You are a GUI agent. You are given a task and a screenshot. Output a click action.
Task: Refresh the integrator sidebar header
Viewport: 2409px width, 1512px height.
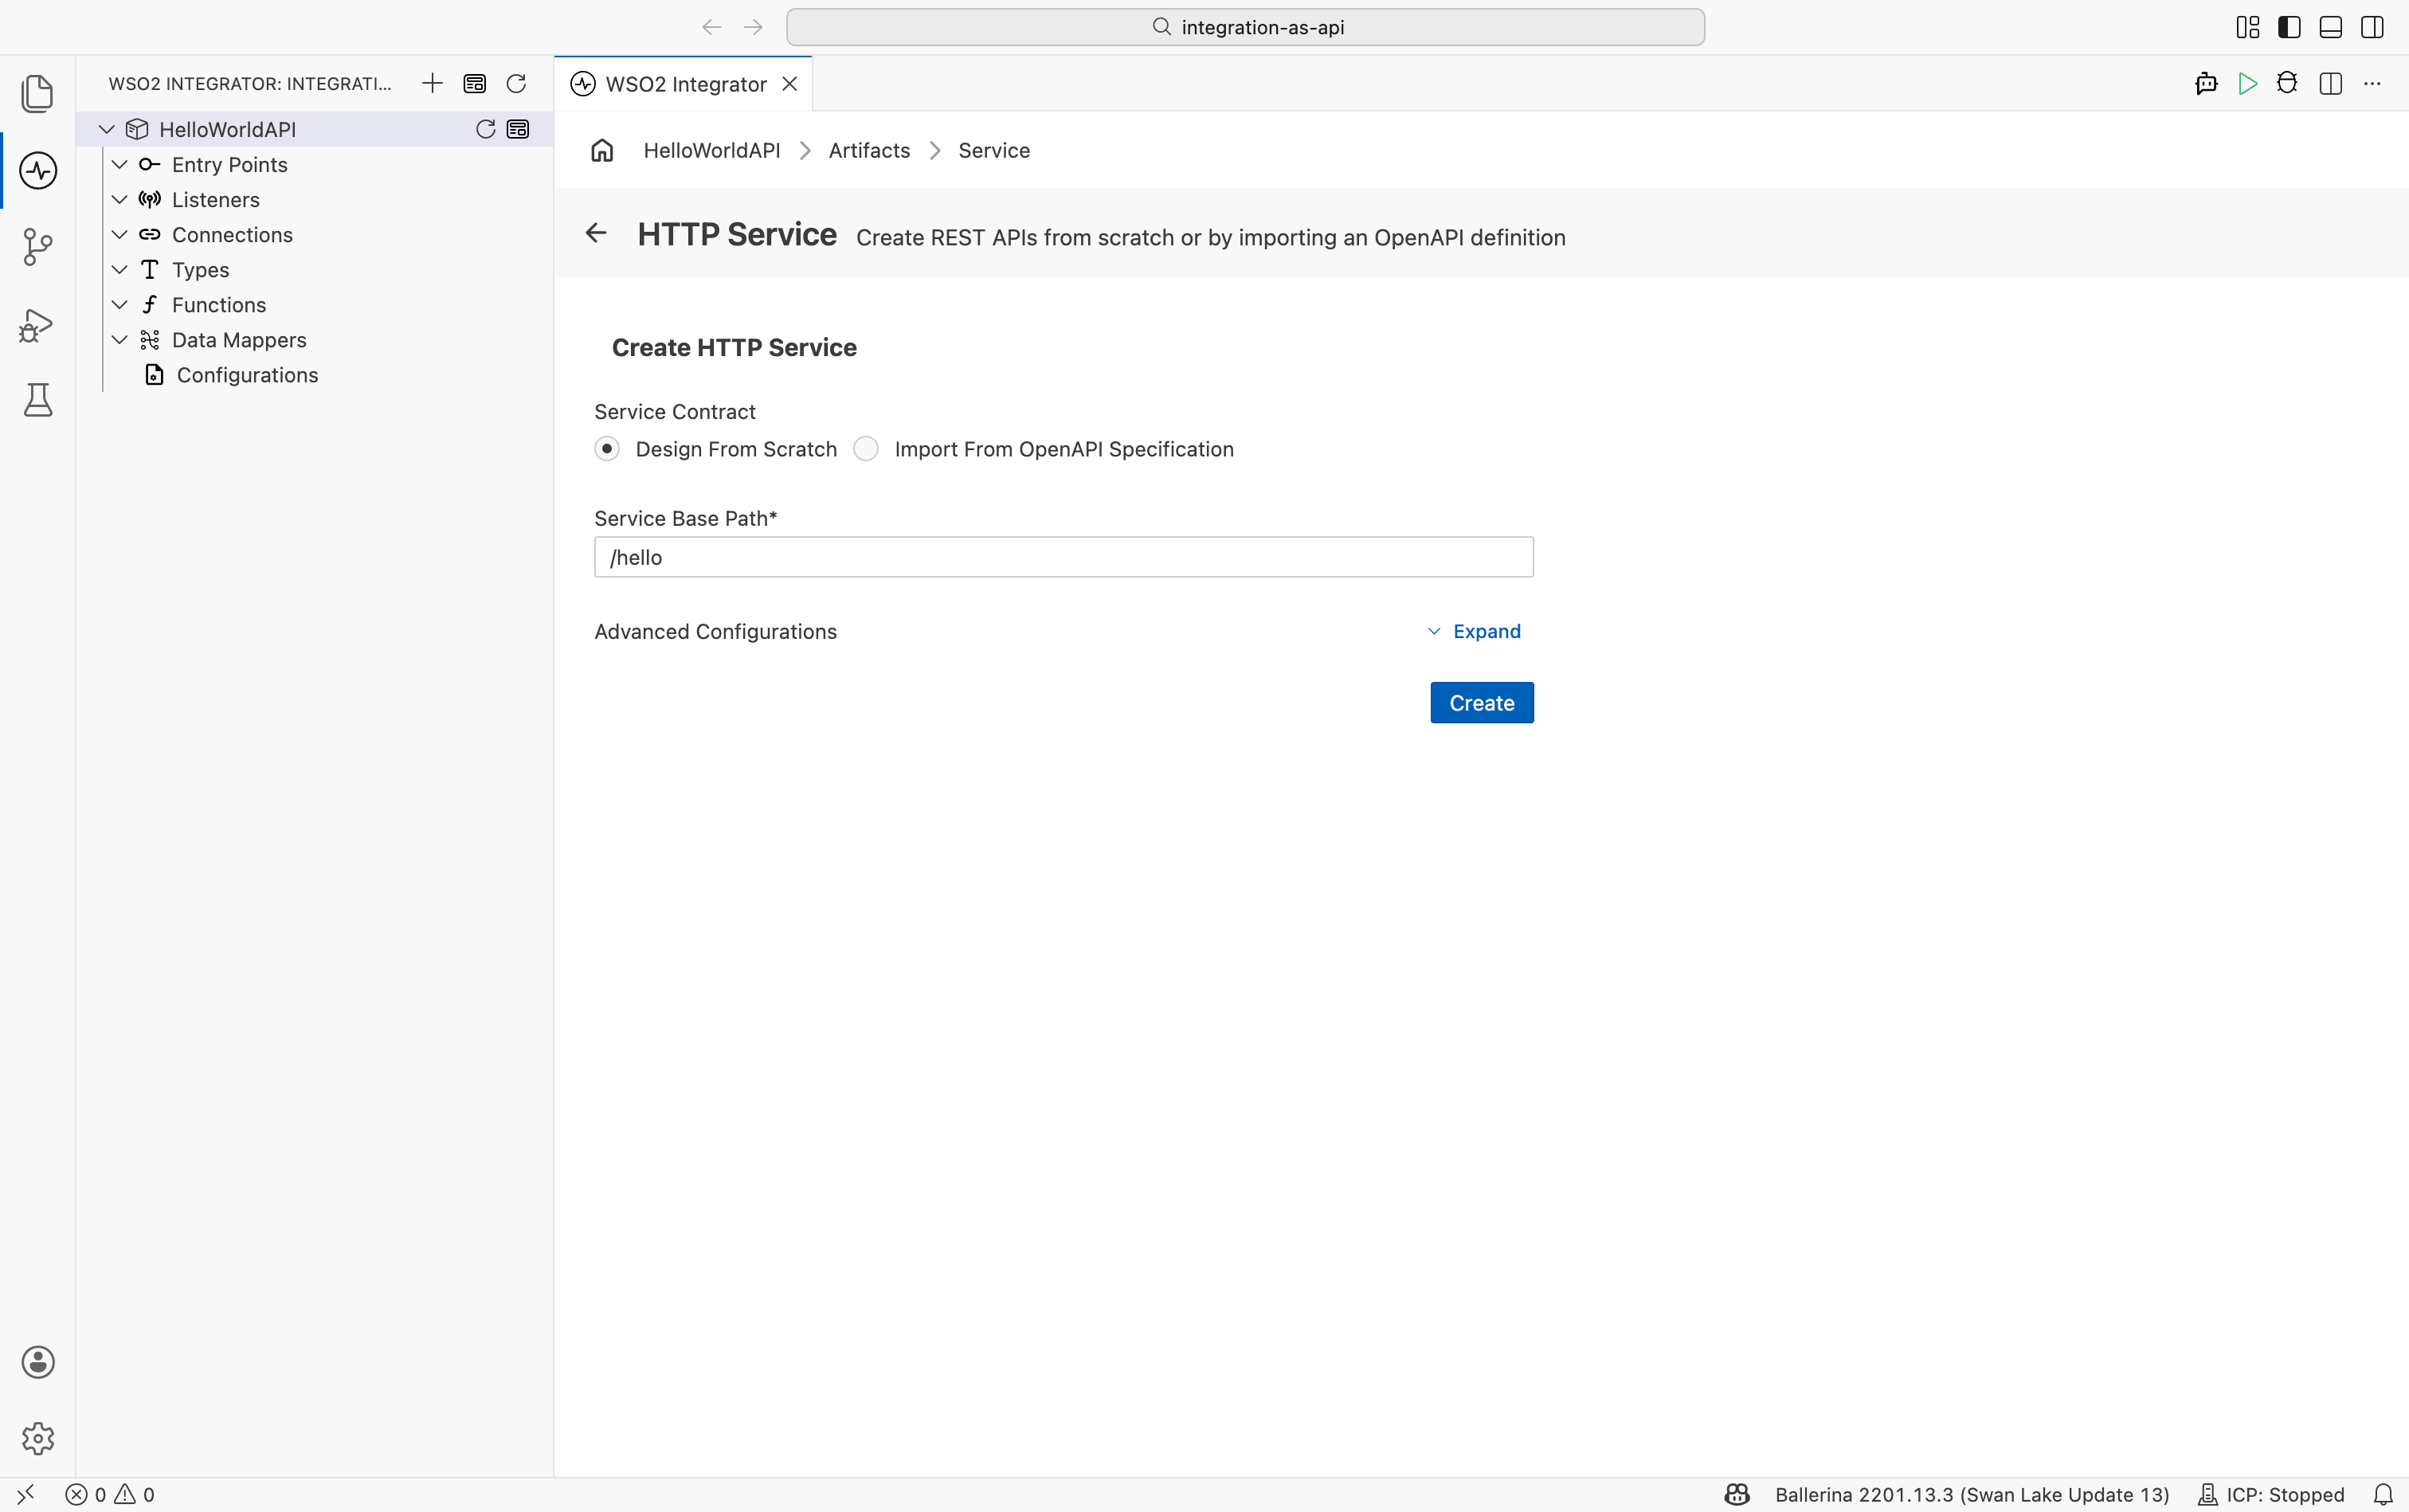coord(516,83)
